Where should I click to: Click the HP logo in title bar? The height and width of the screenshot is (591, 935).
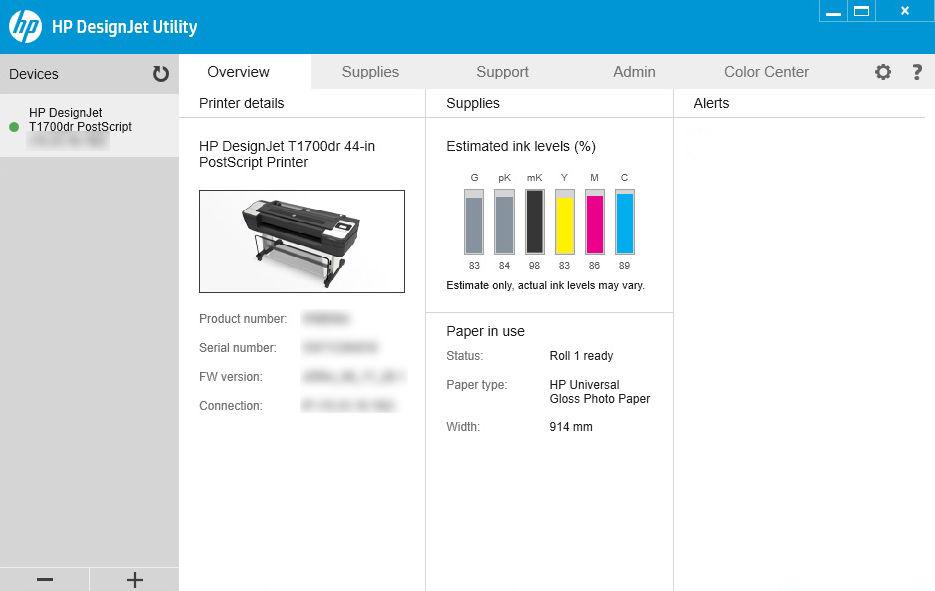pyautogui.click(x=25, y=27)
